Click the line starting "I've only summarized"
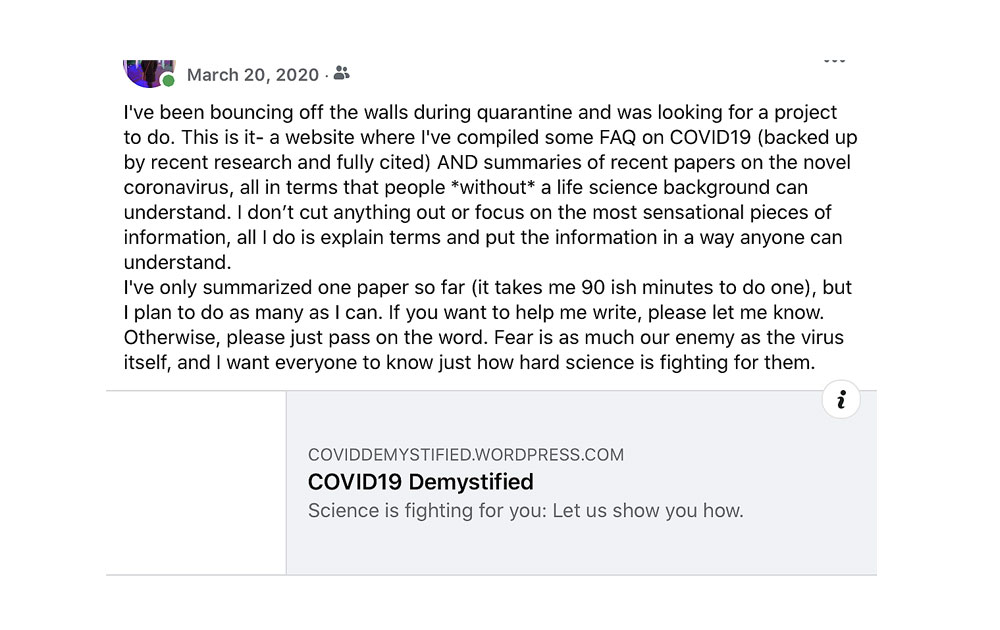 click(x=488, y=288)
